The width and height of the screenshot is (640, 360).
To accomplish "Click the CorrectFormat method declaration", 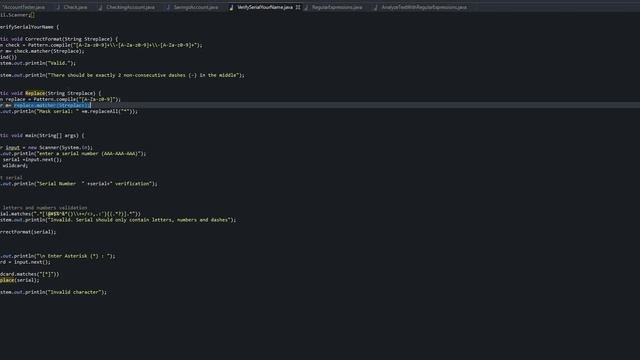I will tap(59, 39).
